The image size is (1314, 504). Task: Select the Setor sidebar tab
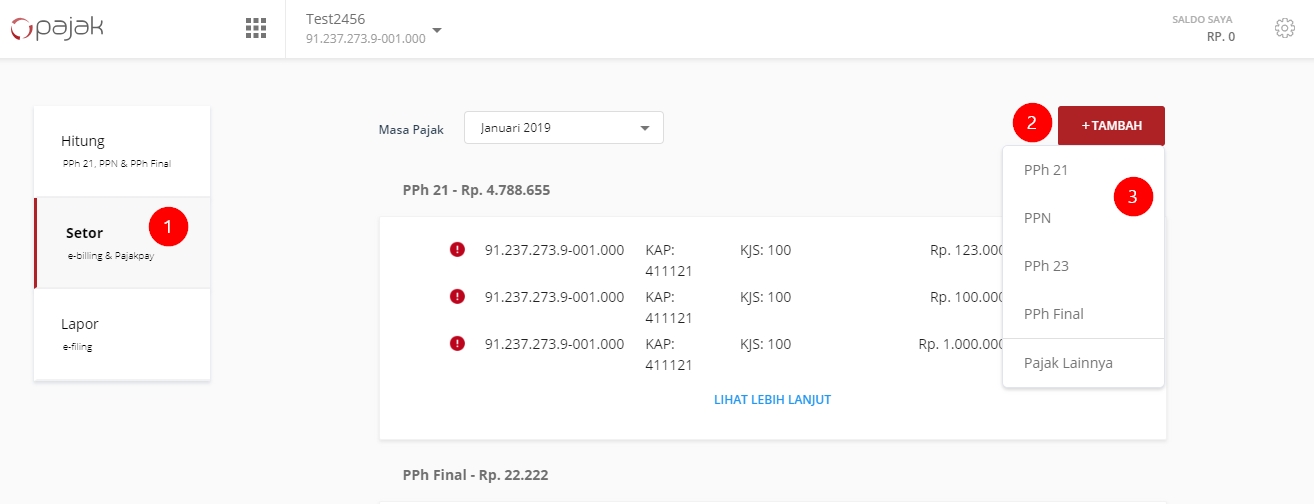(x=122, y=243)
